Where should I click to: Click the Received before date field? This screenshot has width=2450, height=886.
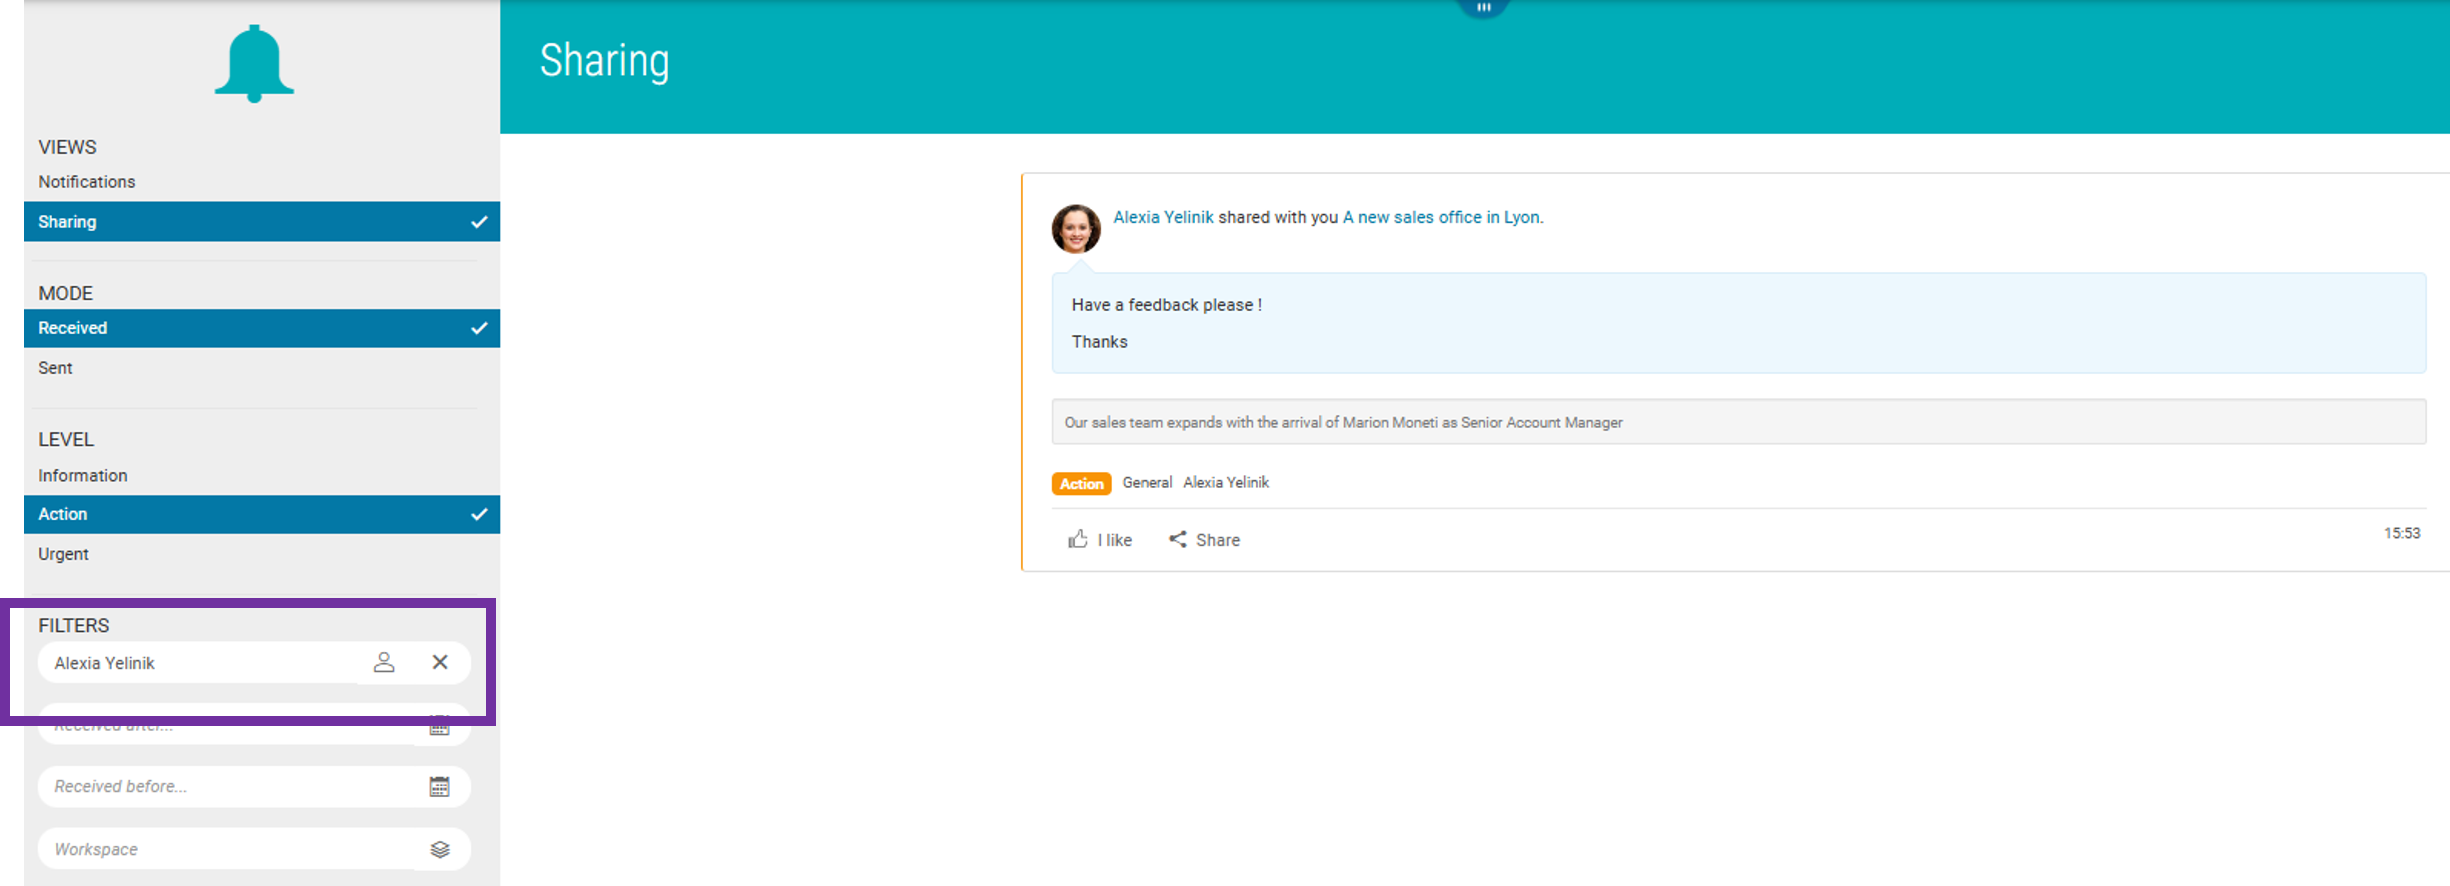coord(254,786)
